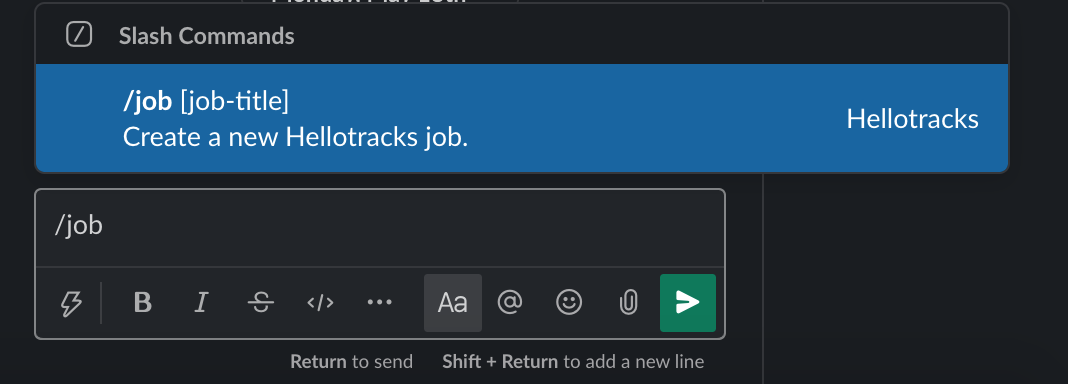The width and height of the screenshot is (1068, 384).
Task: Click the Hellotracks app label
Action: coord(912,119)
